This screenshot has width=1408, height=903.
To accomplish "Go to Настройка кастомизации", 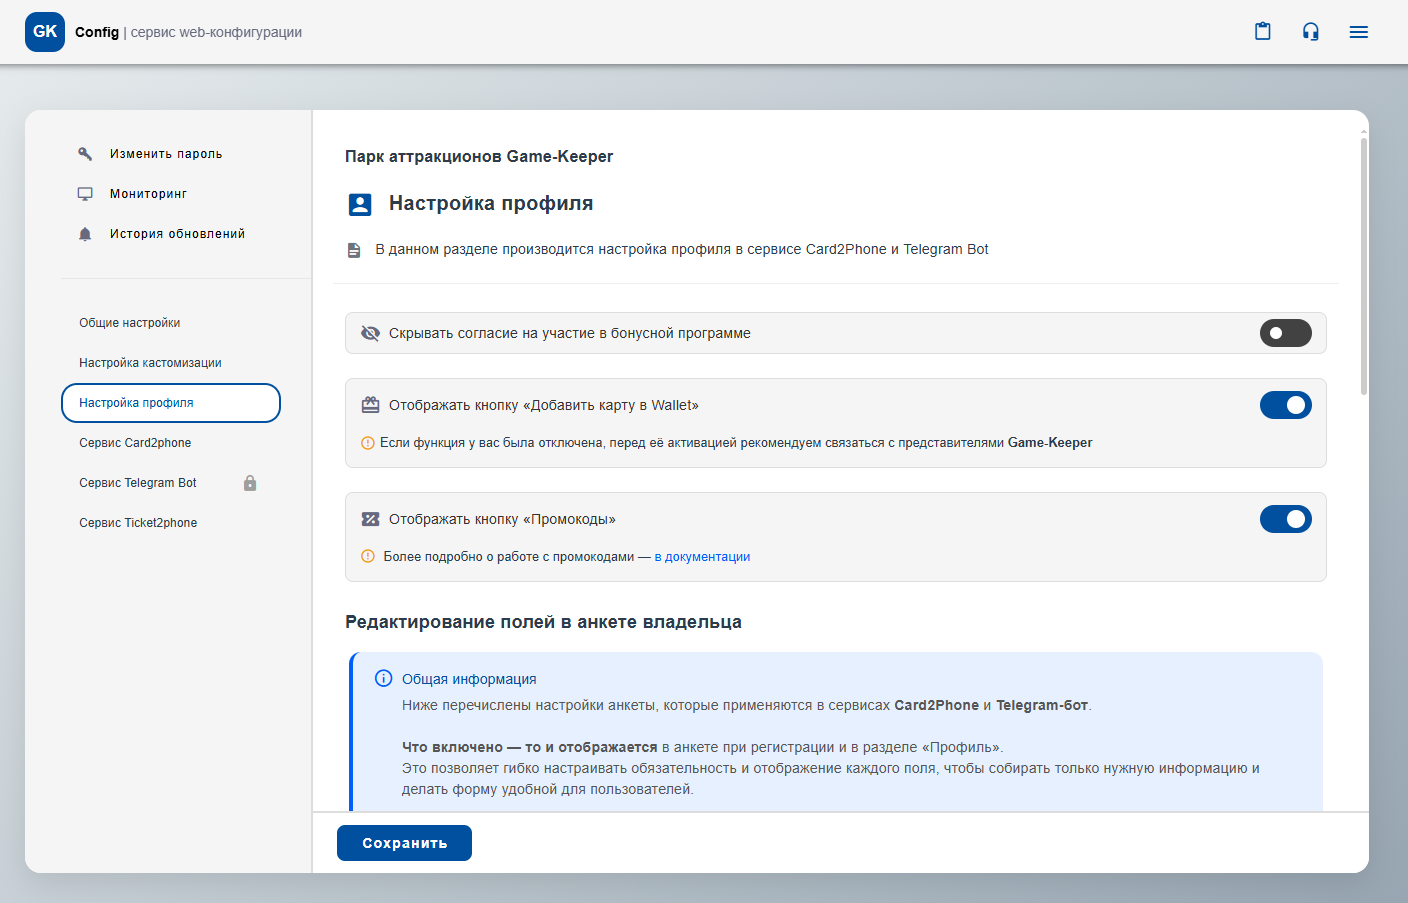I will (x=150, y=363).
